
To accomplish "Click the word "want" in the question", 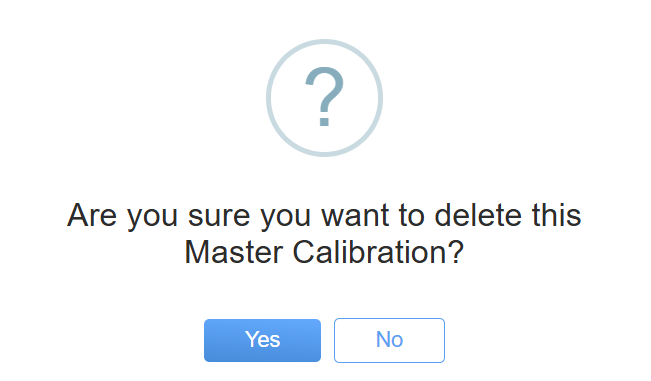I will pyautogui.click(x=355, y=216).
